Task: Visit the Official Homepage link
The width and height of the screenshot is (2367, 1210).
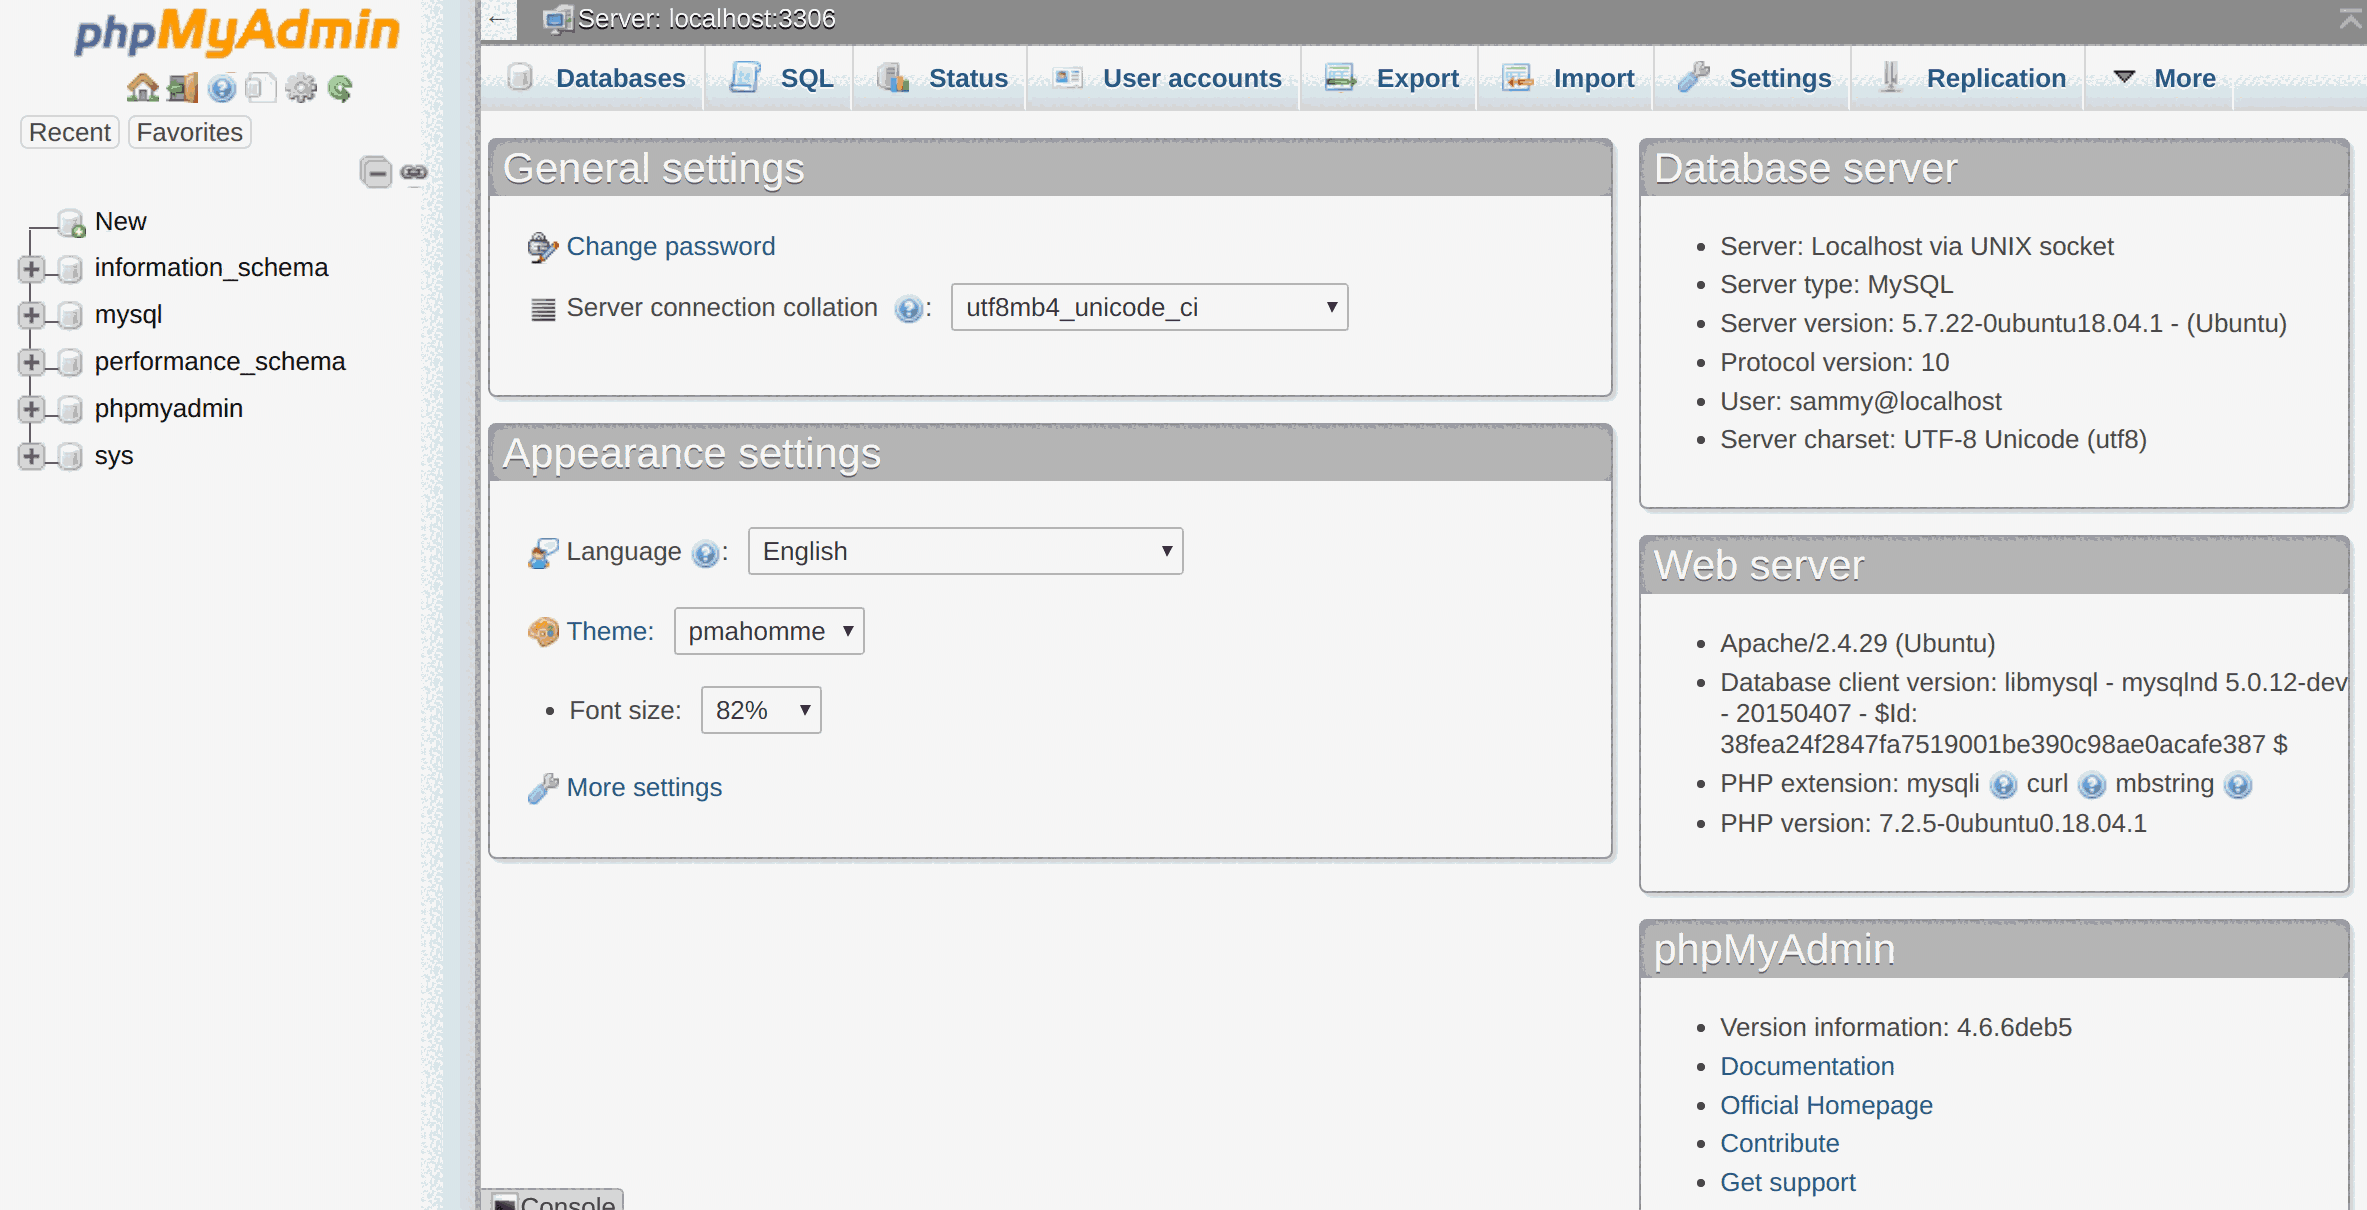Action: pyautogui.click(x=1826, y=1105)
